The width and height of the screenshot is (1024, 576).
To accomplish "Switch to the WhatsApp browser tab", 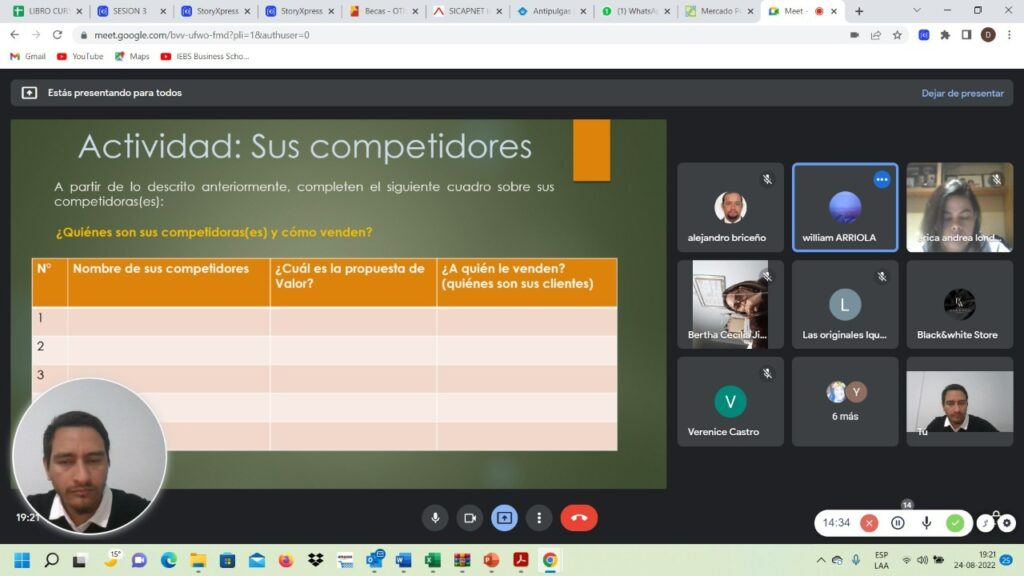I will 634,11.
